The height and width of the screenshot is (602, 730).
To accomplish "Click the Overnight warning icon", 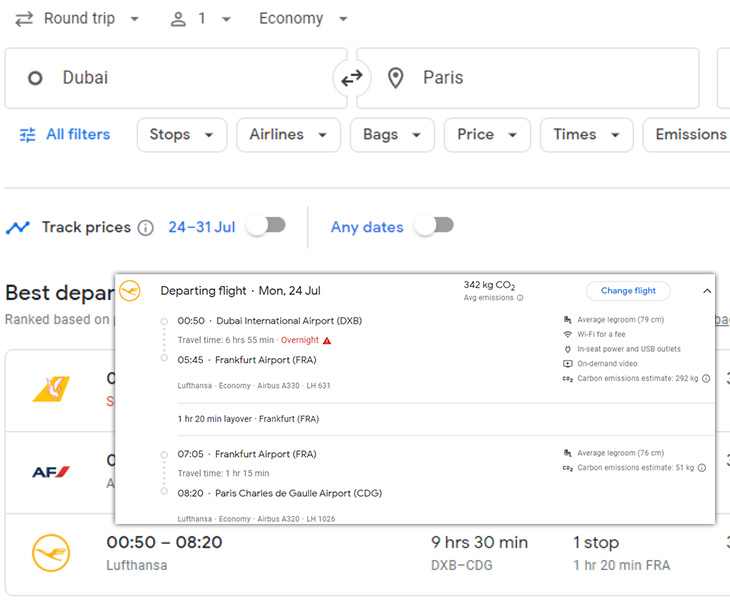I will pyautogui.click(x=327, y=340).
